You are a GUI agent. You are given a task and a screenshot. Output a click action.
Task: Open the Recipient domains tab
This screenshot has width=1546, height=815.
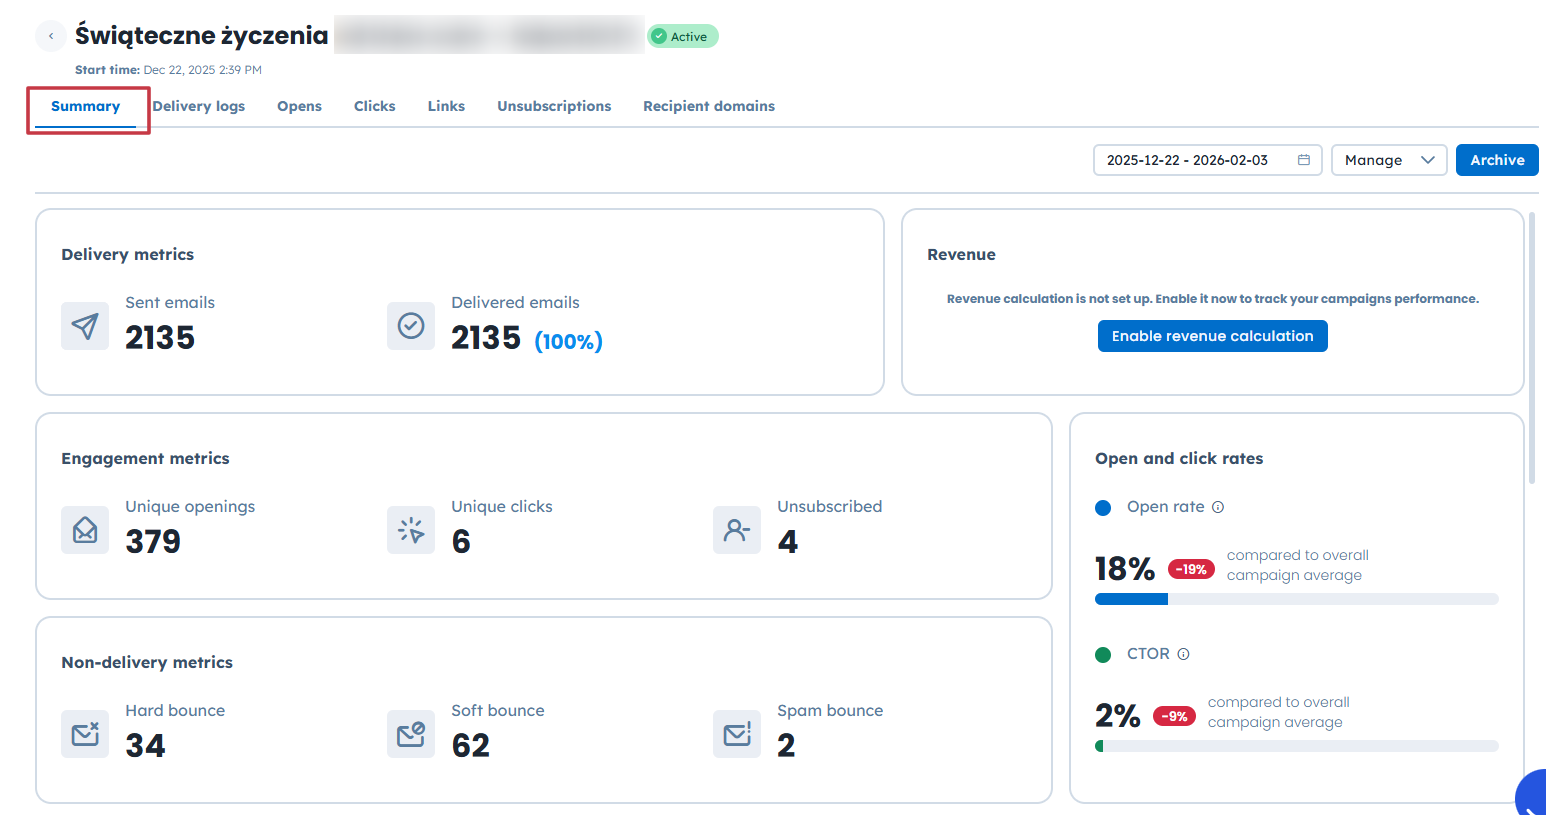pyautogui.click(x=709, y=106)
